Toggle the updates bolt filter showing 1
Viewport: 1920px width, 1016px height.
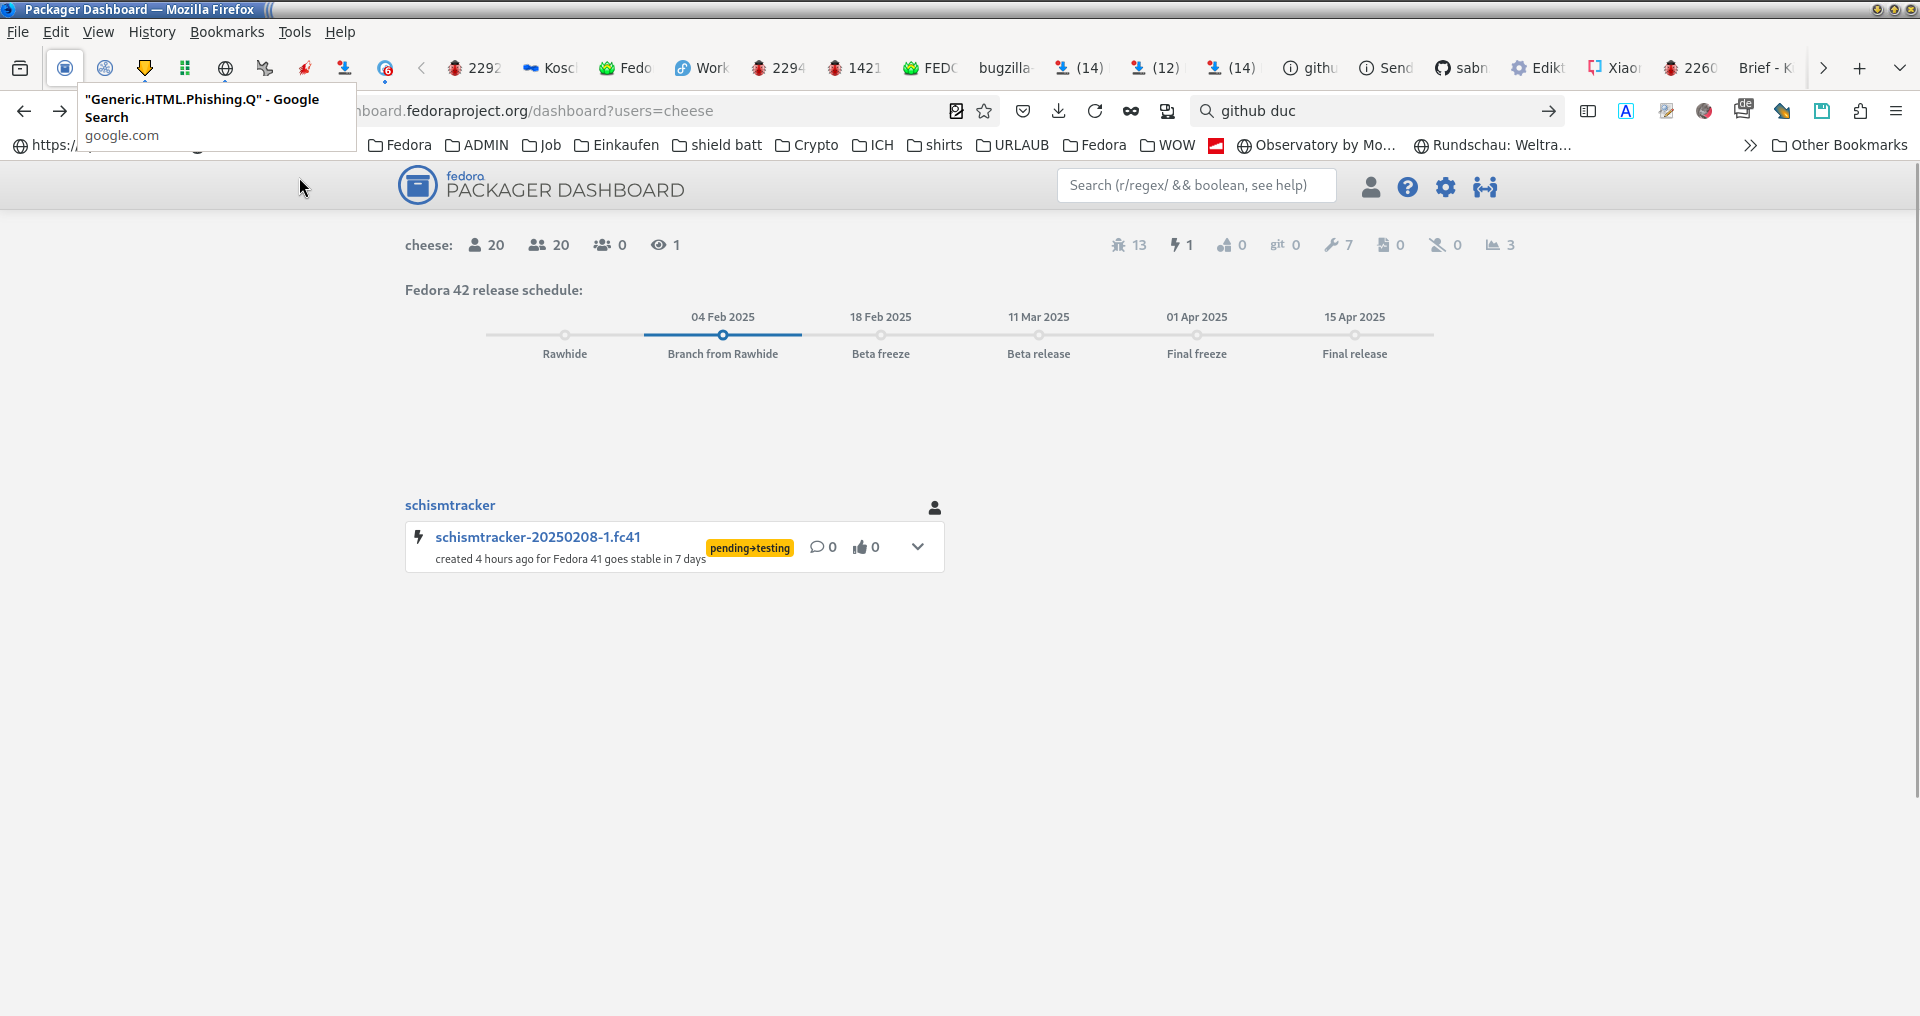coord(1181,245)
